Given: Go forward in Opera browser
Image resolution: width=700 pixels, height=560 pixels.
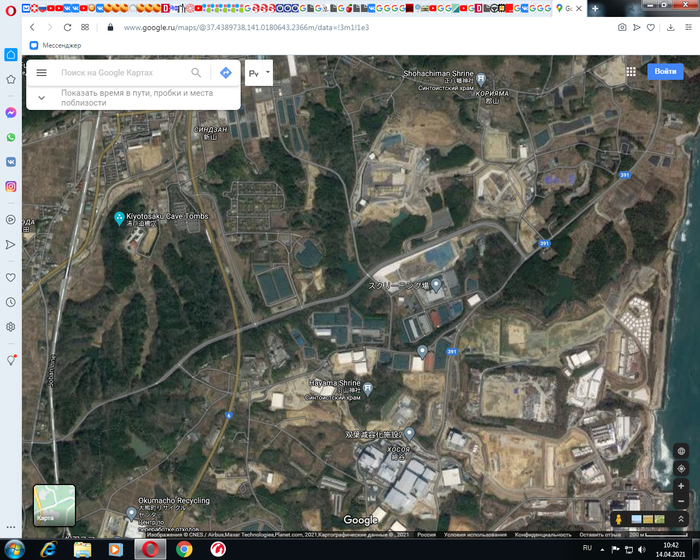Looking at the screenshot, I should point(50,27).
